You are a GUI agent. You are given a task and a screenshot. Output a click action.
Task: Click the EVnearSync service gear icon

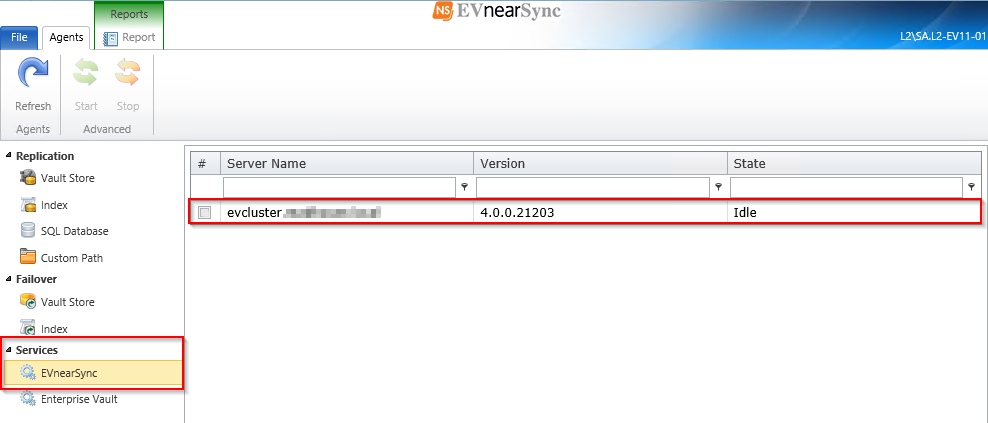[28, 373]
